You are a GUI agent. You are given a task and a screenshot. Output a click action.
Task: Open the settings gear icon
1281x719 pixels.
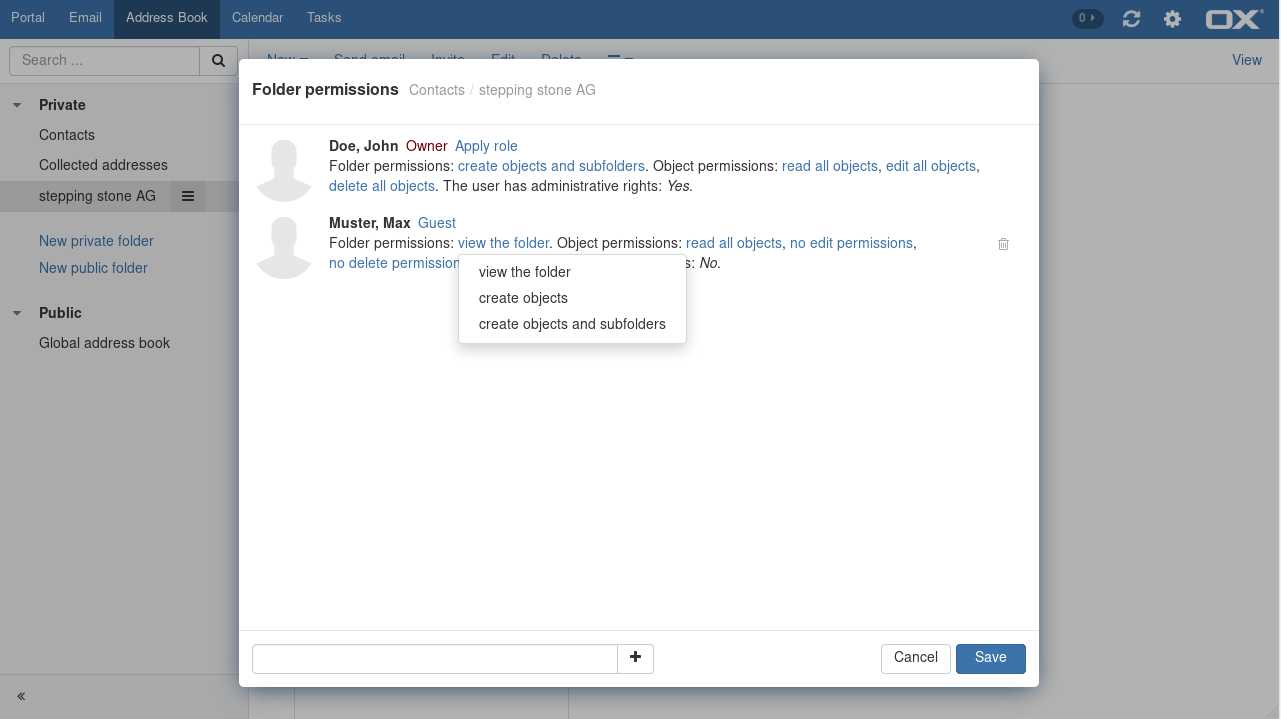click(x=1172, y=19)
